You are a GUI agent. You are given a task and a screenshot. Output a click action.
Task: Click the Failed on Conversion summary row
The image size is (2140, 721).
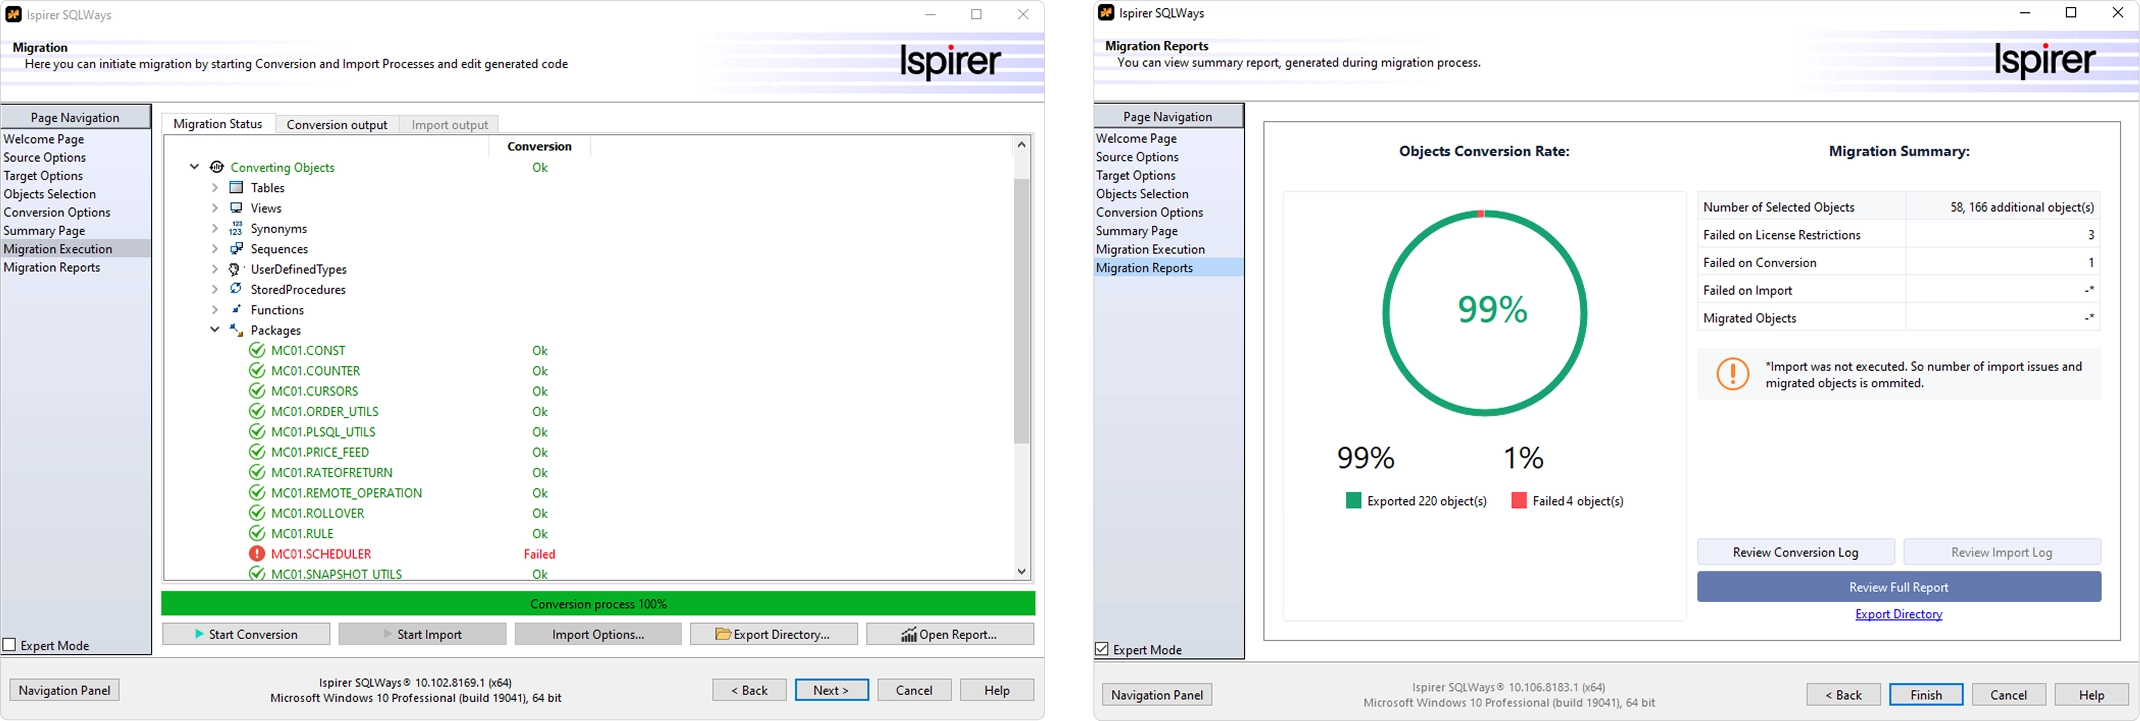point(1898,262)
